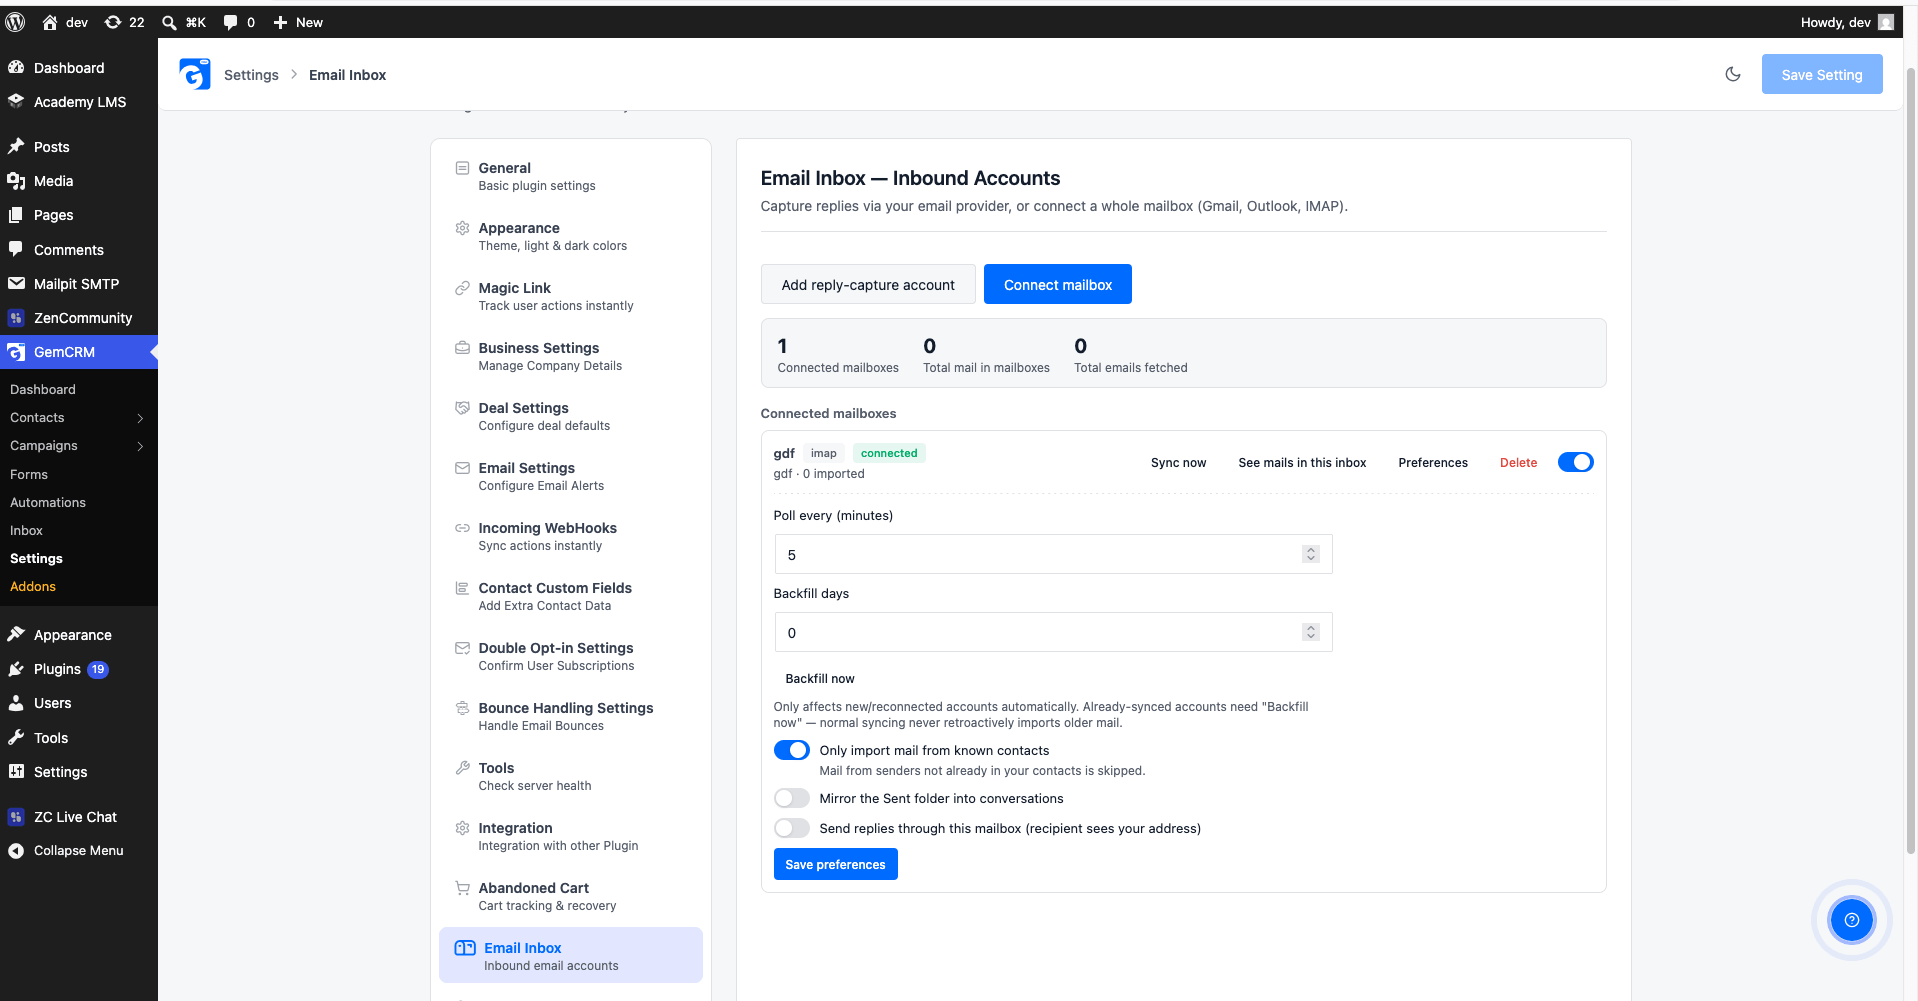Click the search icon in admin bar

(x=170, y=22)
